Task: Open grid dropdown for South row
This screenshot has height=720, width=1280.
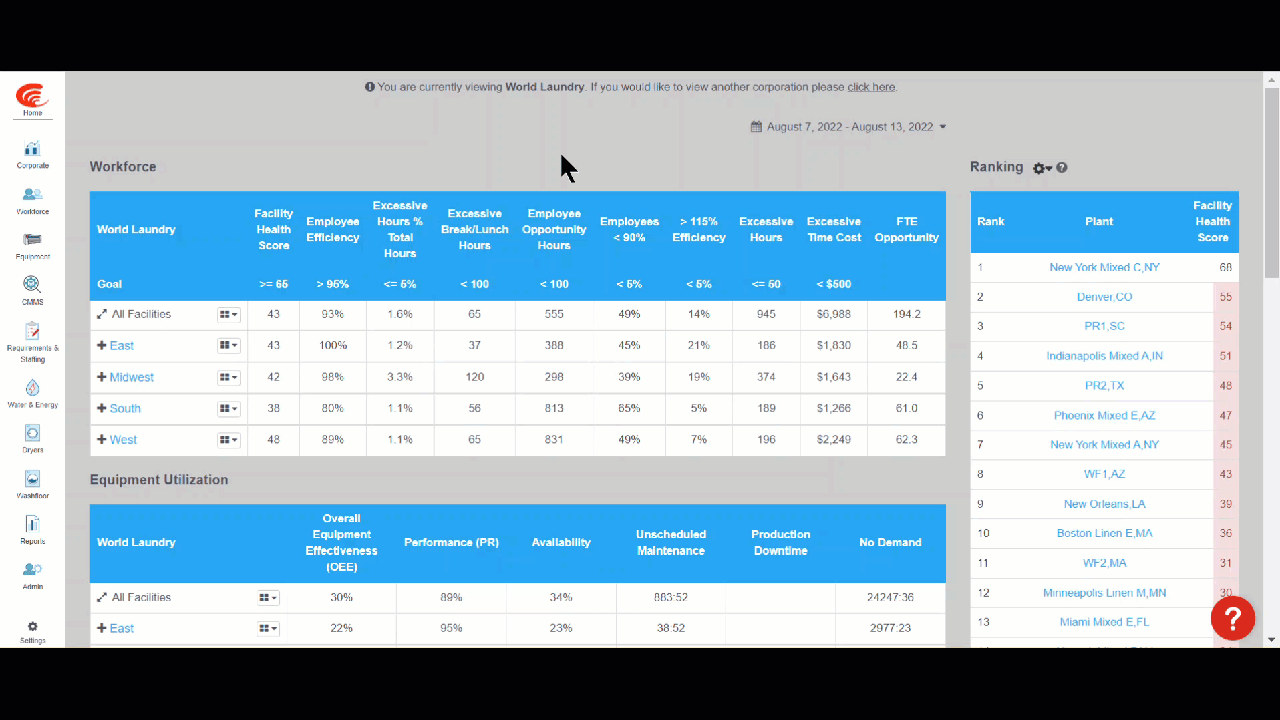Action: [x=229, y=409]
